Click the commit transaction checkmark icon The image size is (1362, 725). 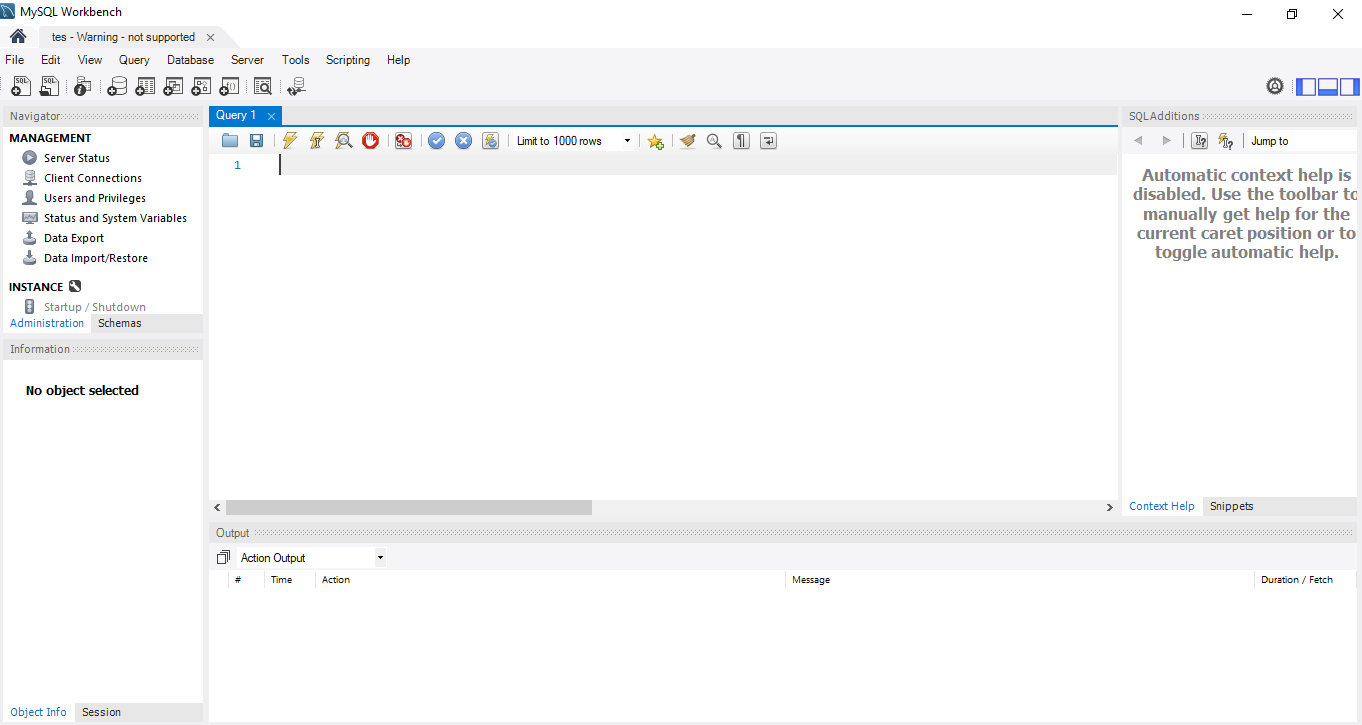pos(437,141)
